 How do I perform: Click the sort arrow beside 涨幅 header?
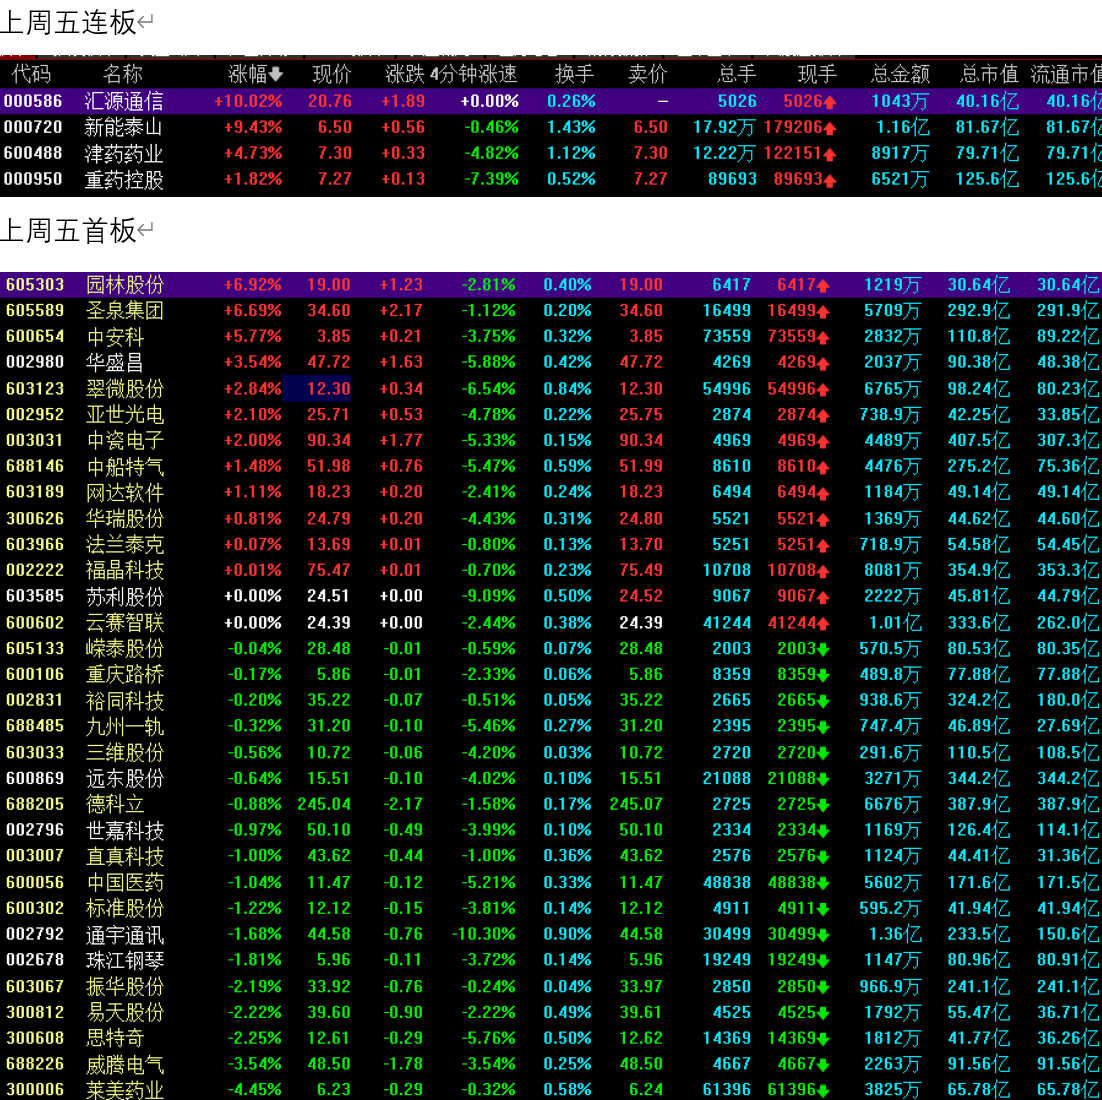coord(276,75)
